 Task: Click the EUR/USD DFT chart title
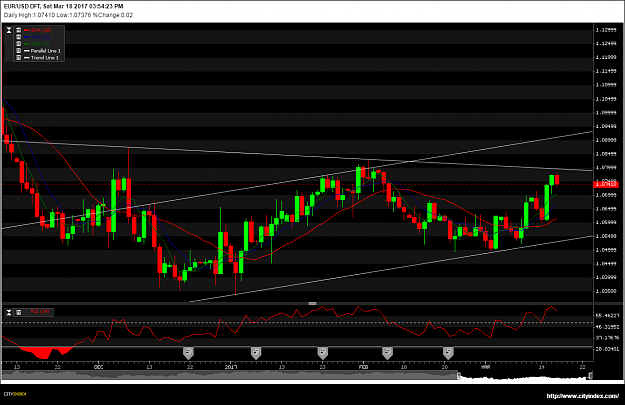pyautogui.click(x=63, y=6)
